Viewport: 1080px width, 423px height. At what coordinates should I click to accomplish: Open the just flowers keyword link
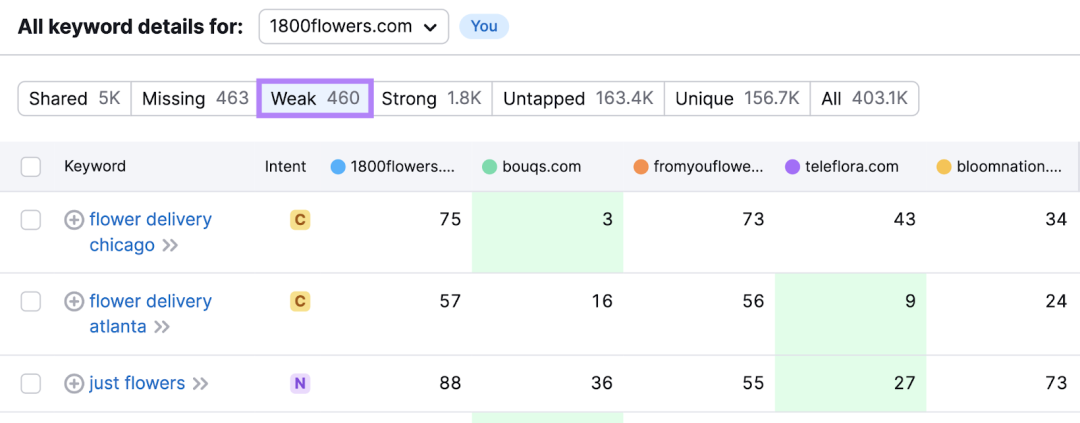pyautogui.click(x=137, y=383)
